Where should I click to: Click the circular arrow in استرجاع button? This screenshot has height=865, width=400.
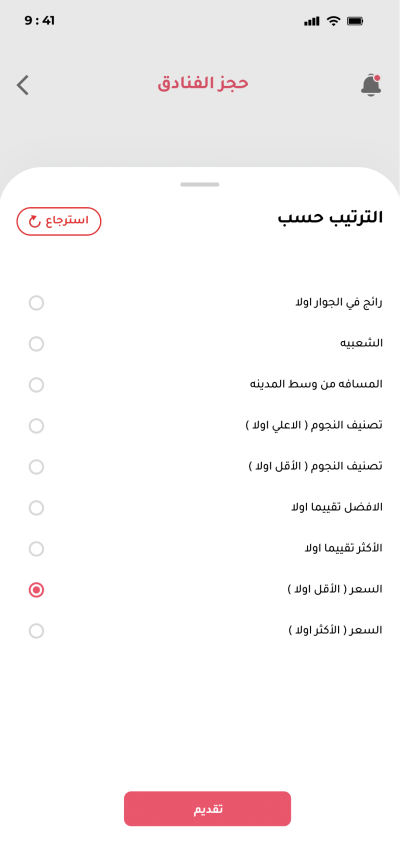[x=34, y=221]
